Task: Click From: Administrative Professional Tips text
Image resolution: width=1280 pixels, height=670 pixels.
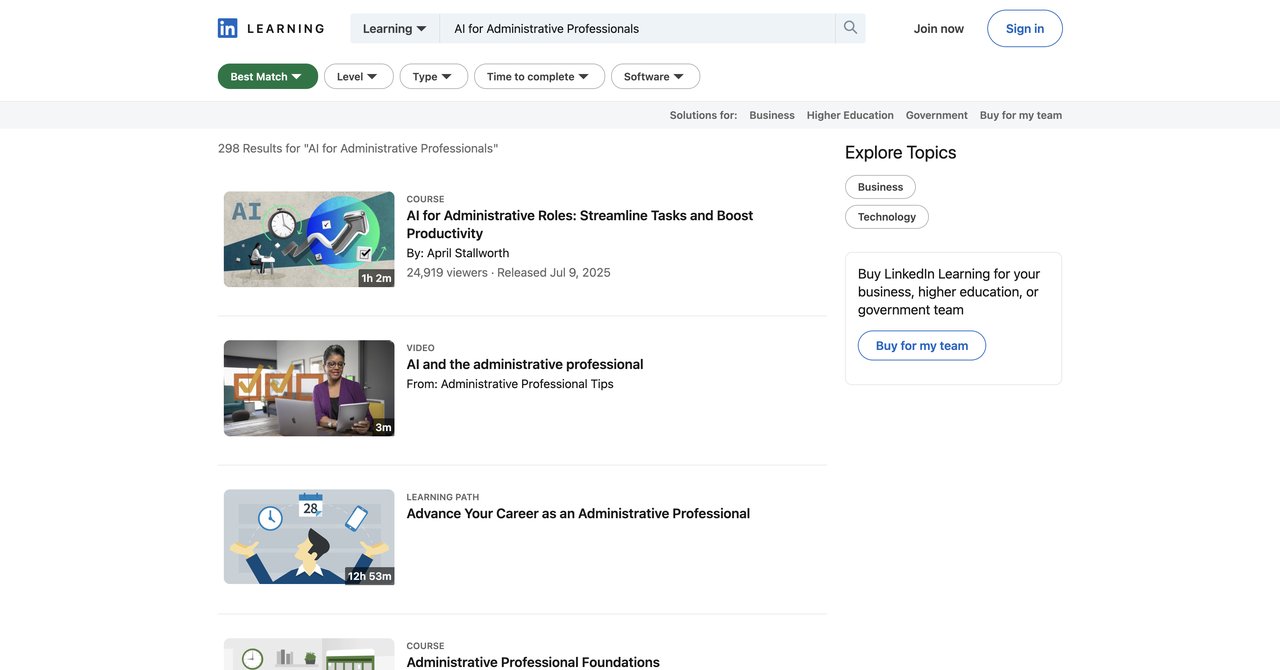Action: tap(510, 384)
